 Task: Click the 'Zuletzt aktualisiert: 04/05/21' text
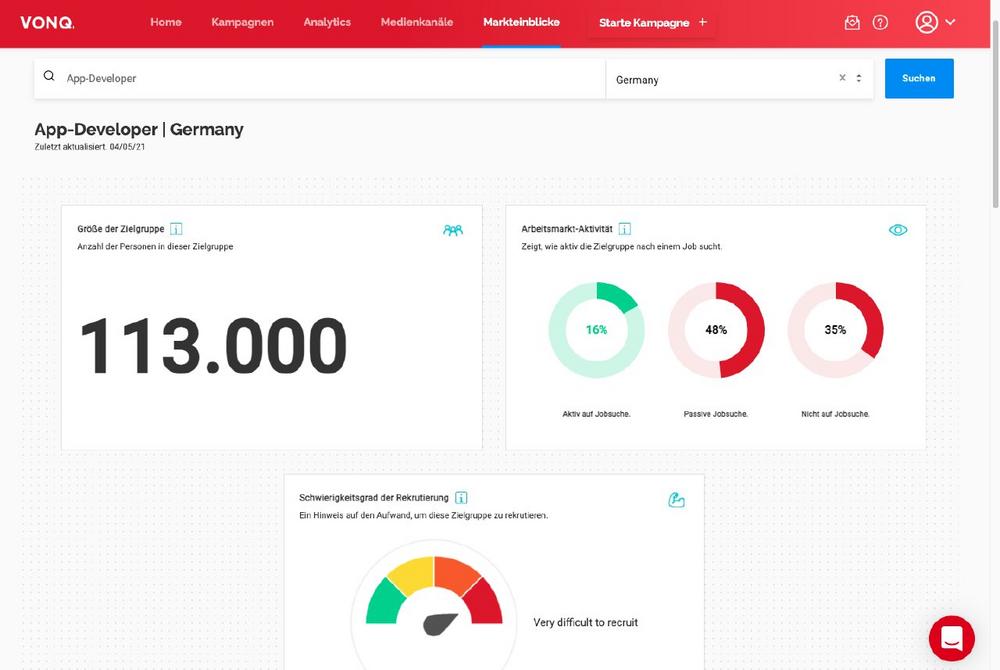pos(90,147)
